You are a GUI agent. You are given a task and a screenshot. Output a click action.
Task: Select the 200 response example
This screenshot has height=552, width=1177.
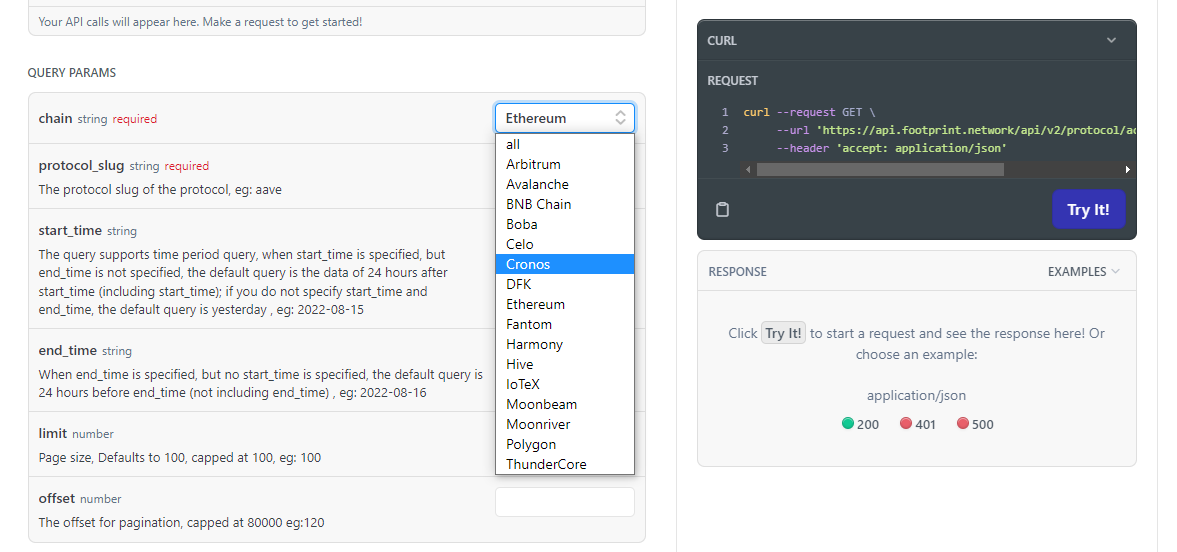tap(860, 424)
